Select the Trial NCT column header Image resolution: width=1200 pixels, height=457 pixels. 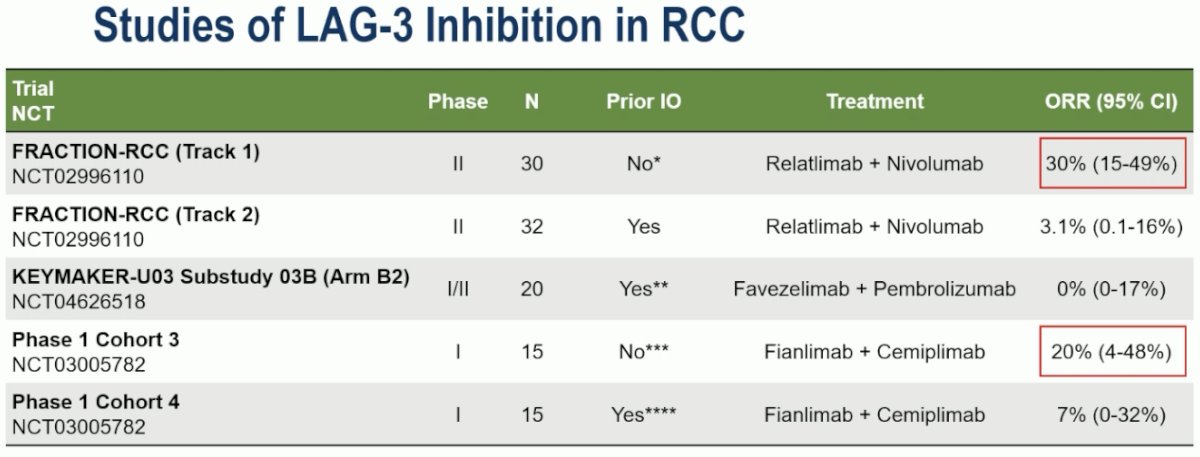coord(34,101)
